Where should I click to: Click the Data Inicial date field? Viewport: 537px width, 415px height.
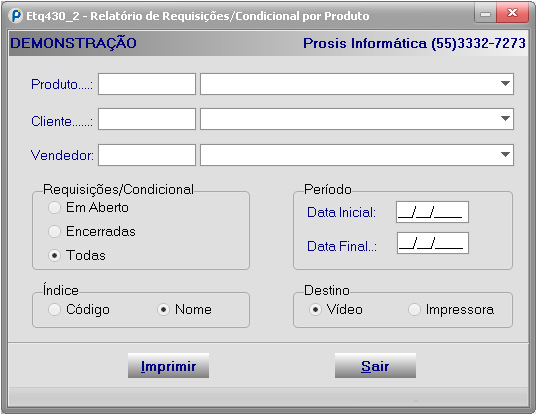(432, 212)
